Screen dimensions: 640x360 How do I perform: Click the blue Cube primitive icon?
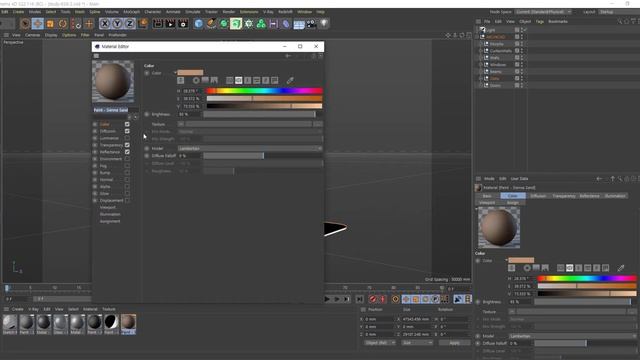pyautogui.click(x=198, y=24)
